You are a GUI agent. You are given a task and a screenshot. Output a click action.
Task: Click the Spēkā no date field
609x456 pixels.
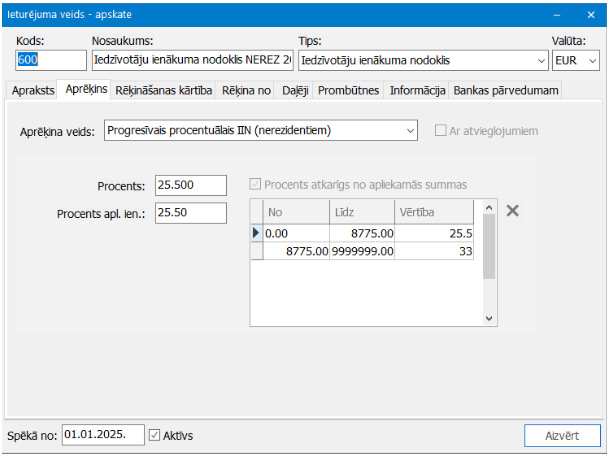coord(103,435)
